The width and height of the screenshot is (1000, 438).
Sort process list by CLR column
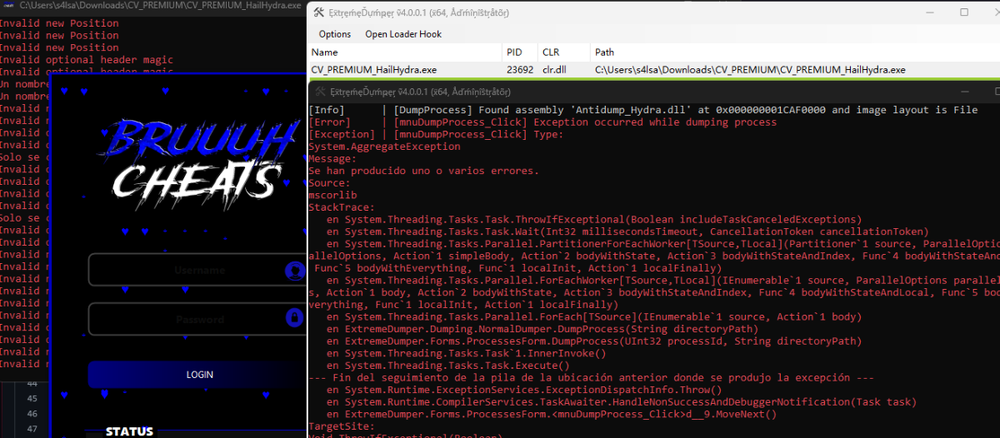click(x=551, y=52)
